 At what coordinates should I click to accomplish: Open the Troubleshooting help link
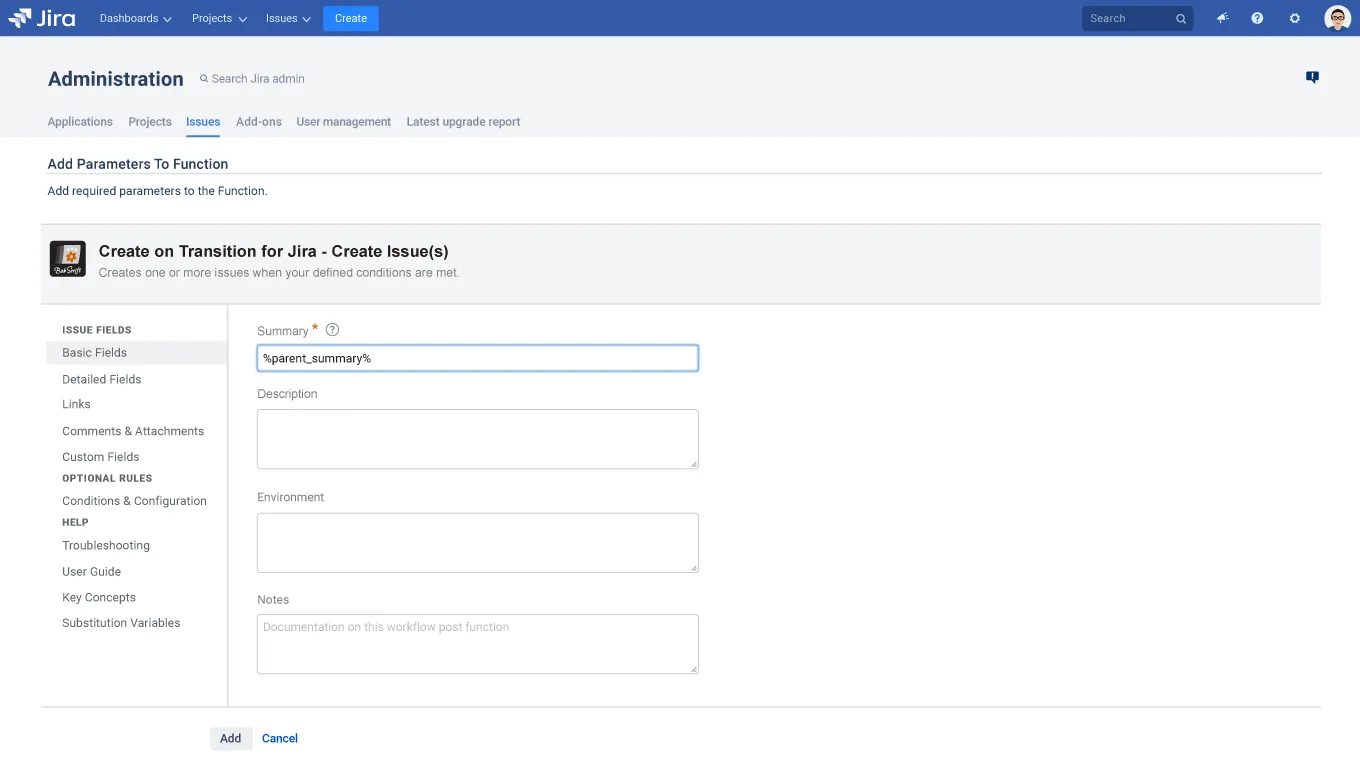[106, 545]
